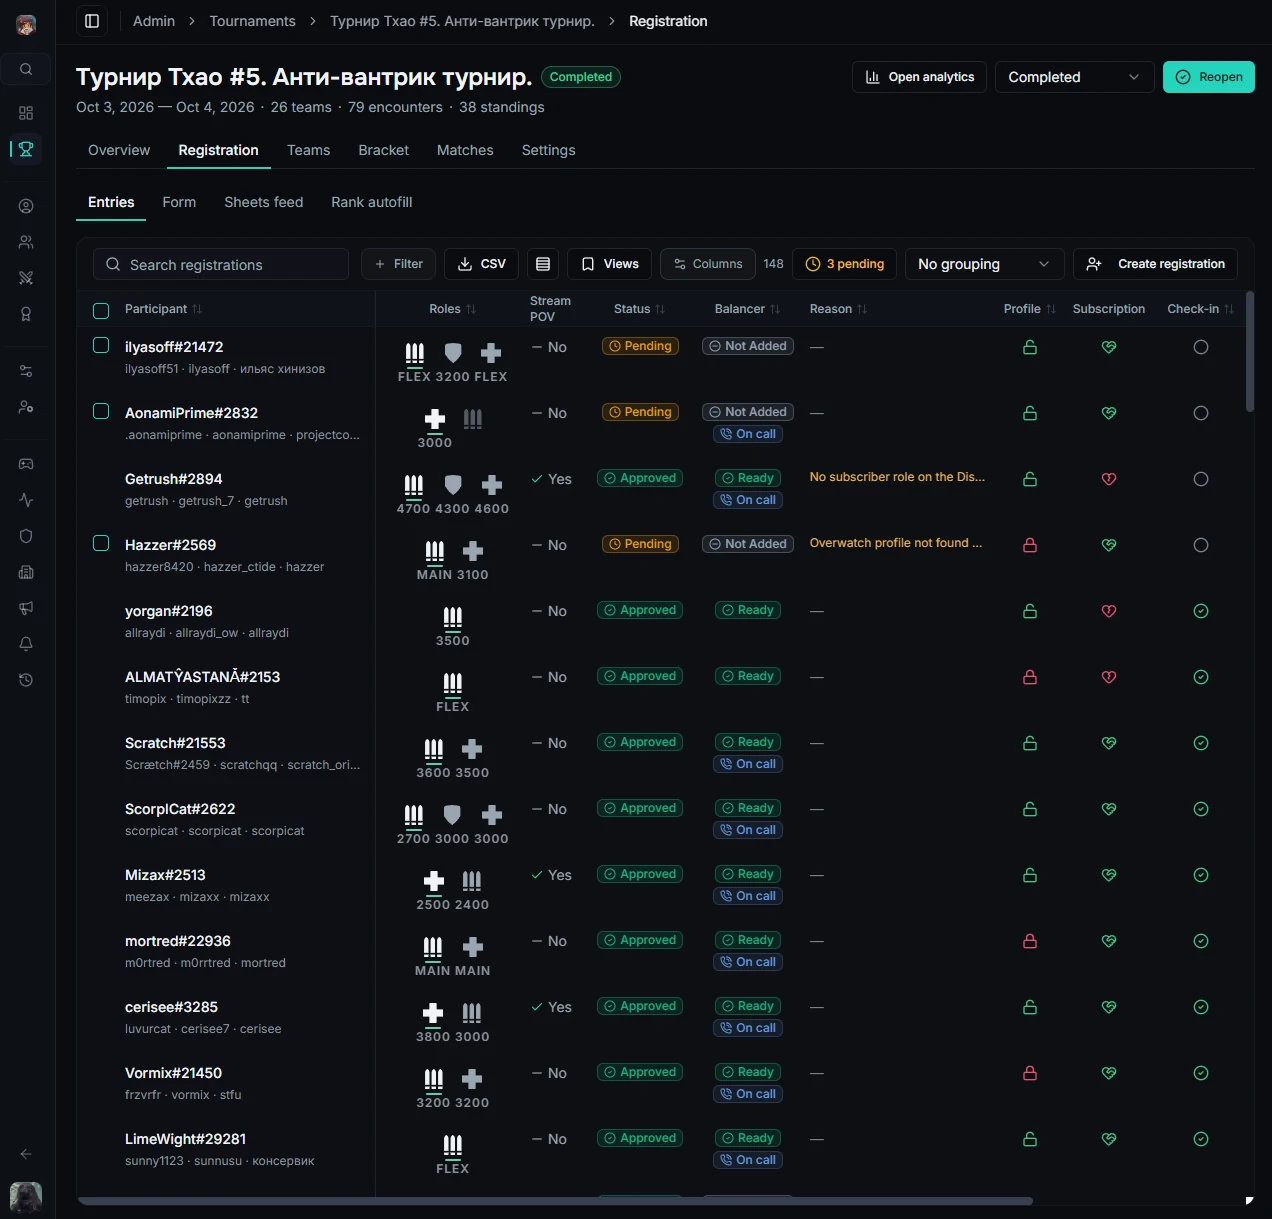1272x1219 pixels.
Task: Click the table's horizontal scrollbar
Action: 555,1201
